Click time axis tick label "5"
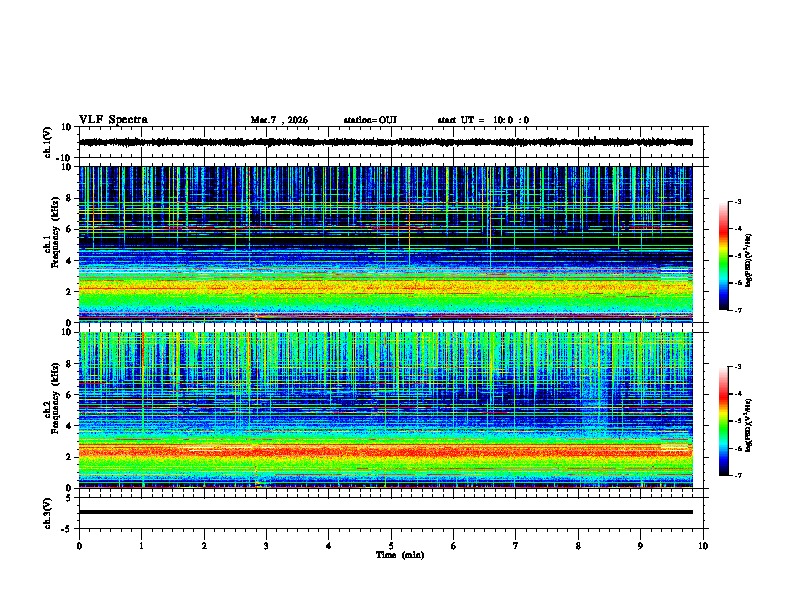Image resolution: width=792 pixels, height=612 pixels. pos(391,546)
